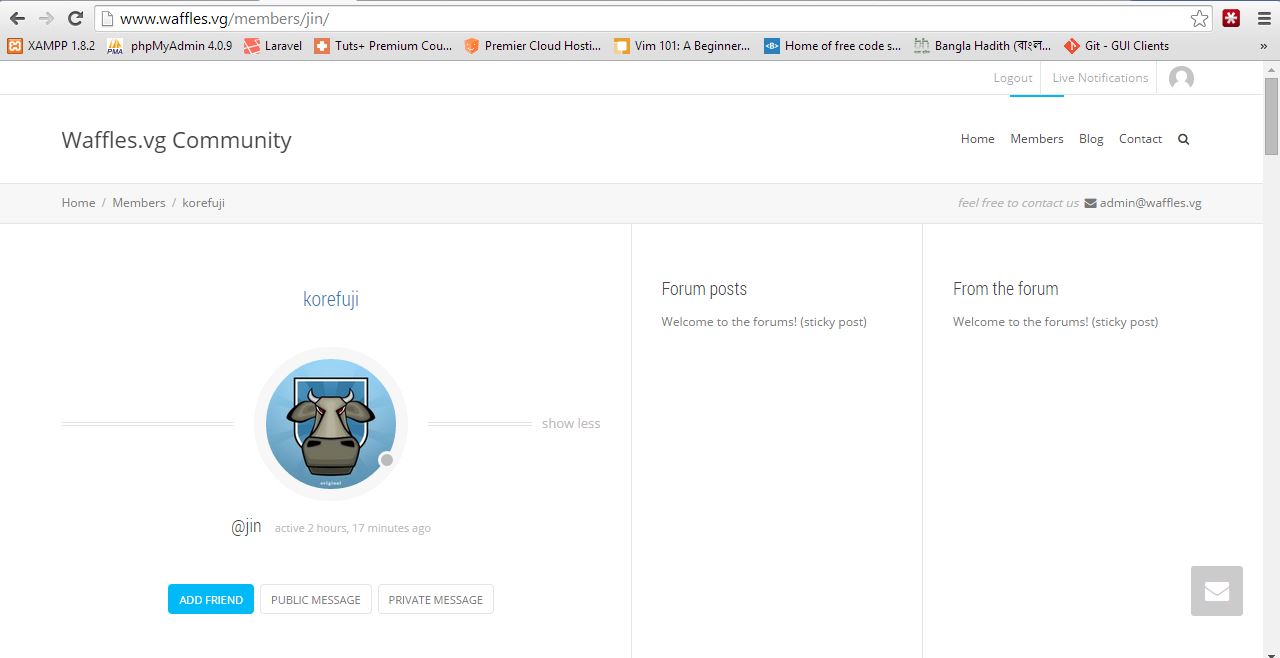Click the page vertical scrollbar thumb
Image resolution: width=1280 pixels, height=658 pixels.
[x=1271, y=115]
